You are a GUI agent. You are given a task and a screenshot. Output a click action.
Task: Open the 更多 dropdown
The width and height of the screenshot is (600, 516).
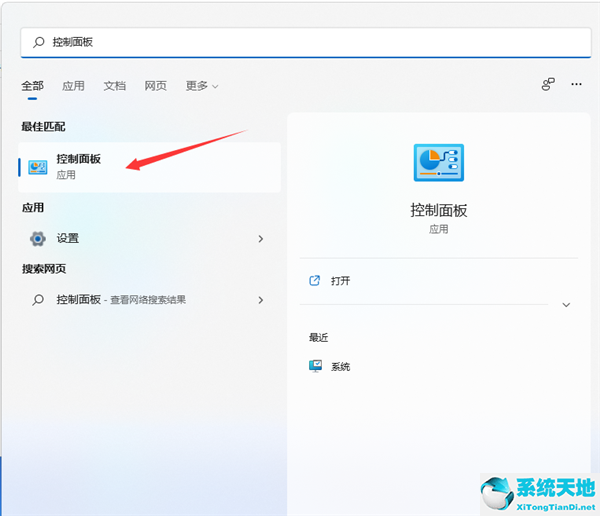point(202,86)
